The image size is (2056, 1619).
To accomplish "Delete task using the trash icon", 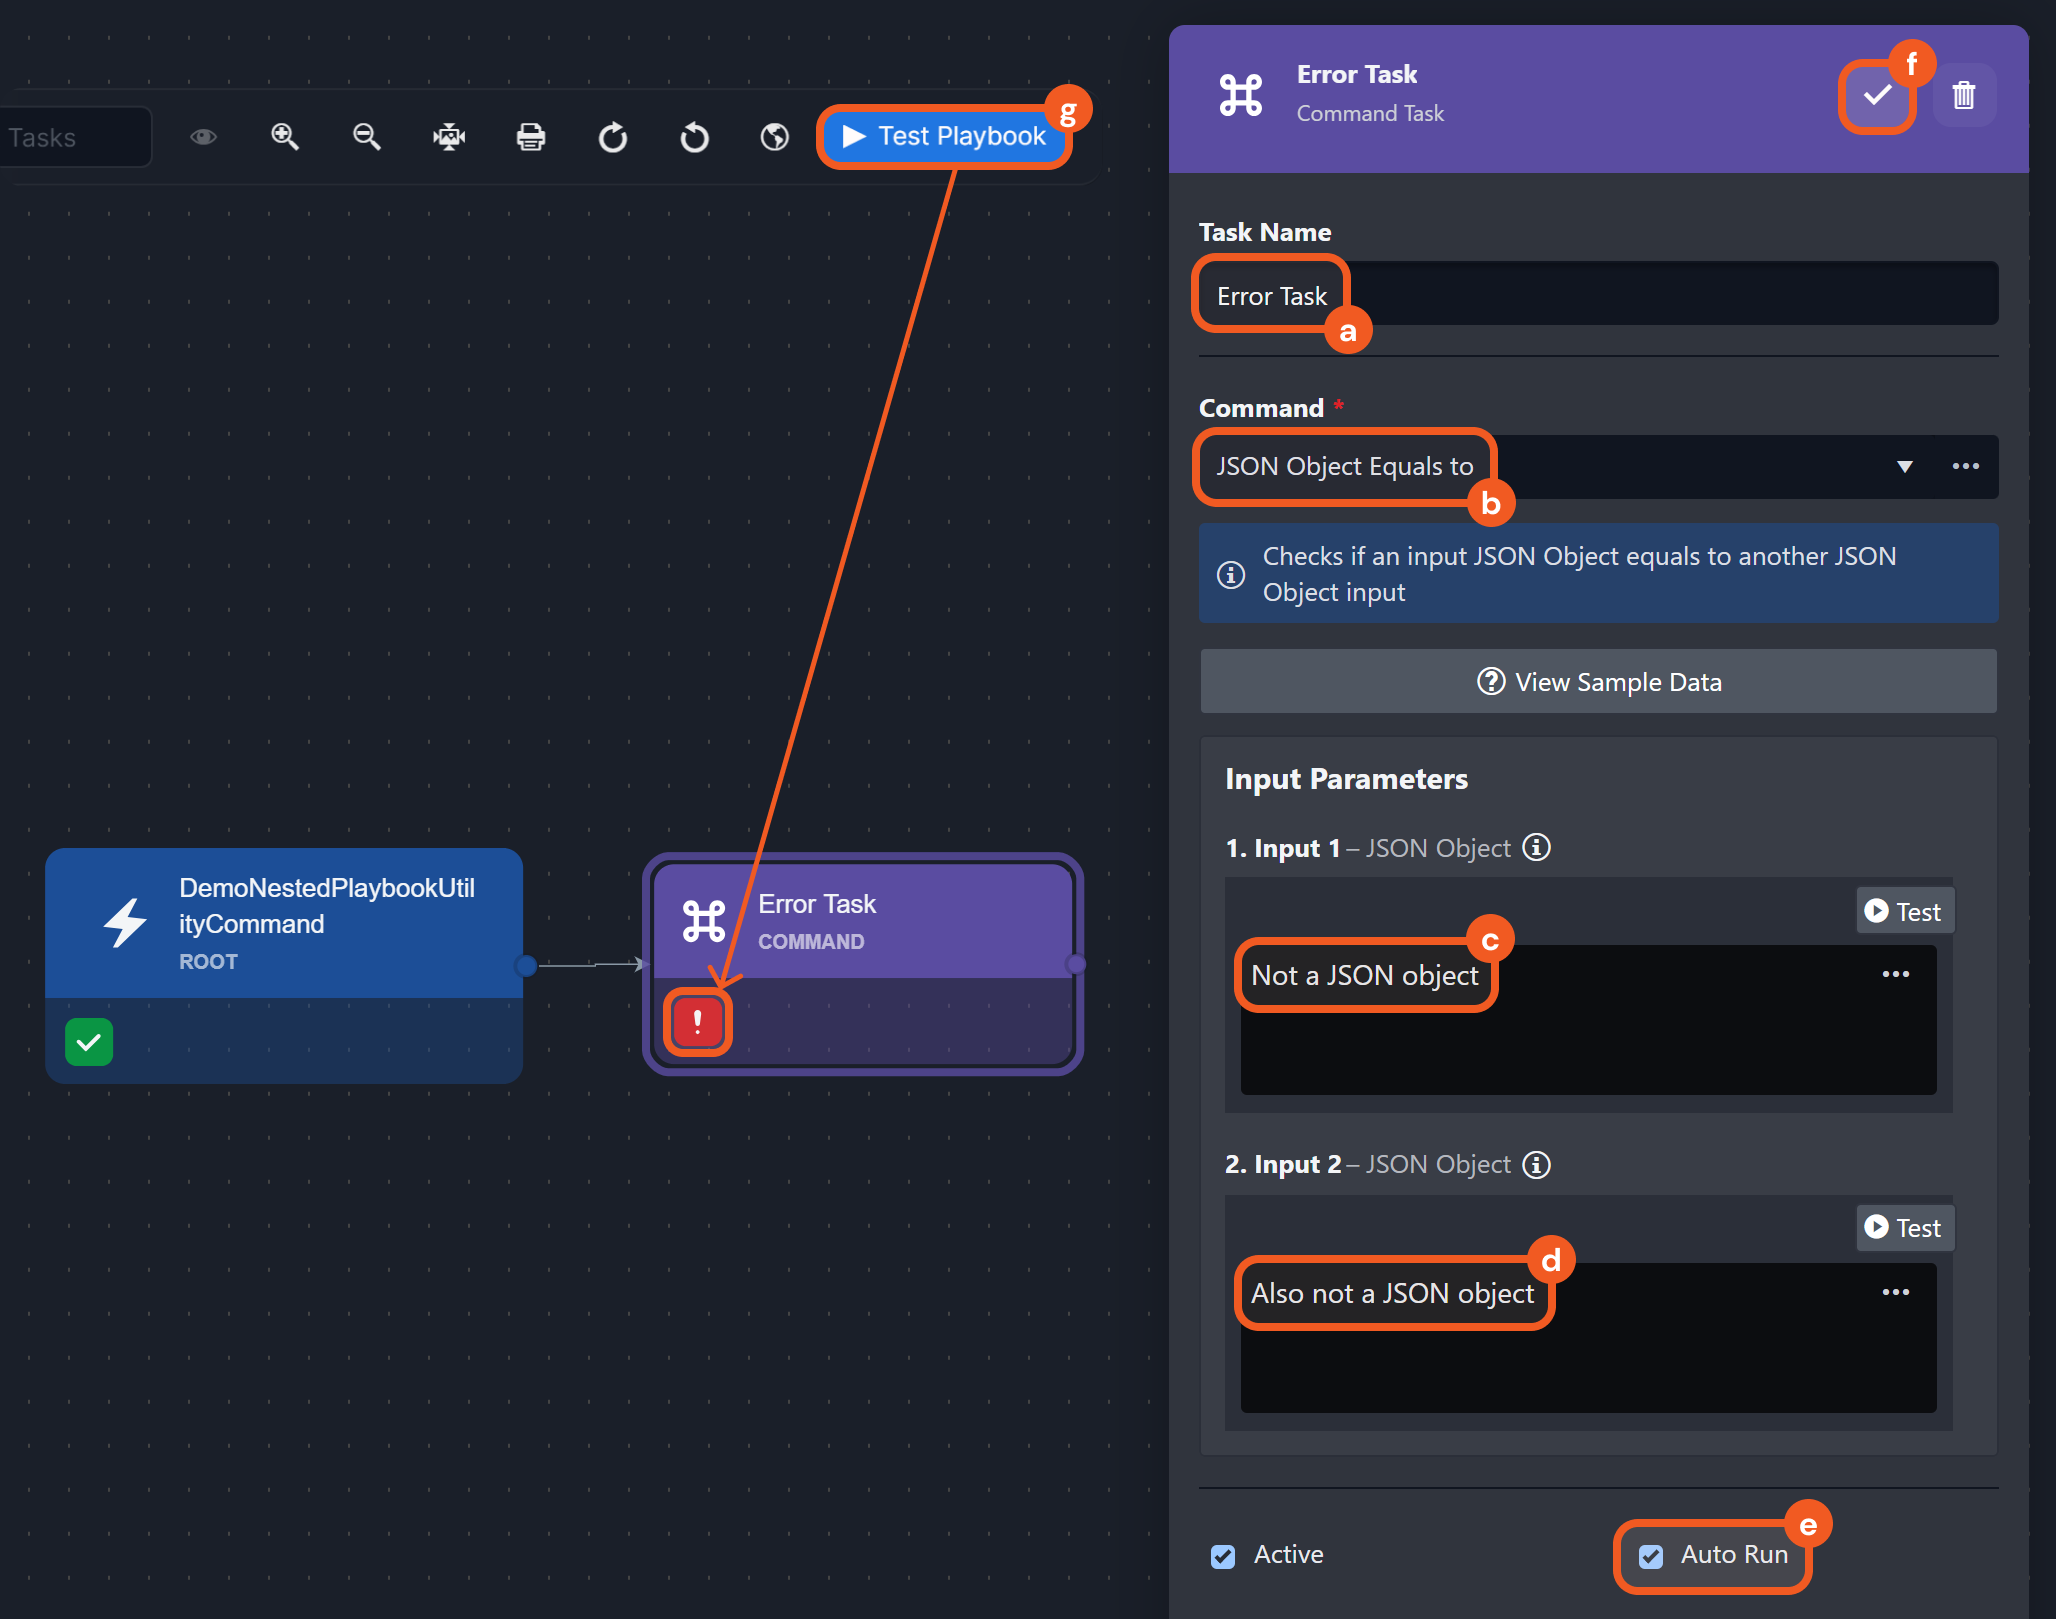I will click(1964, 95).
